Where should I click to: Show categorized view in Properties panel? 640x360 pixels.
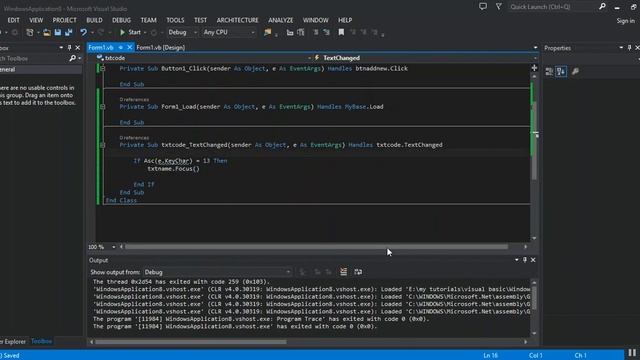point(549,71)
